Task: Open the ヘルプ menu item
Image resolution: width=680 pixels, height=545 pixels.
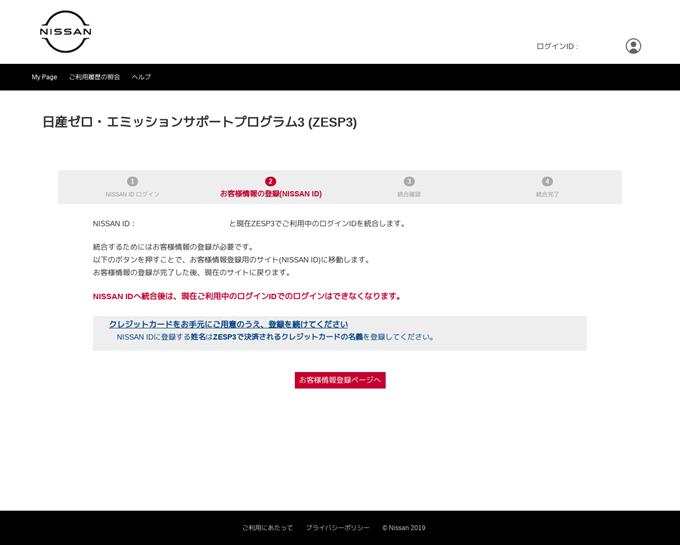Action: tap(141, 77)
